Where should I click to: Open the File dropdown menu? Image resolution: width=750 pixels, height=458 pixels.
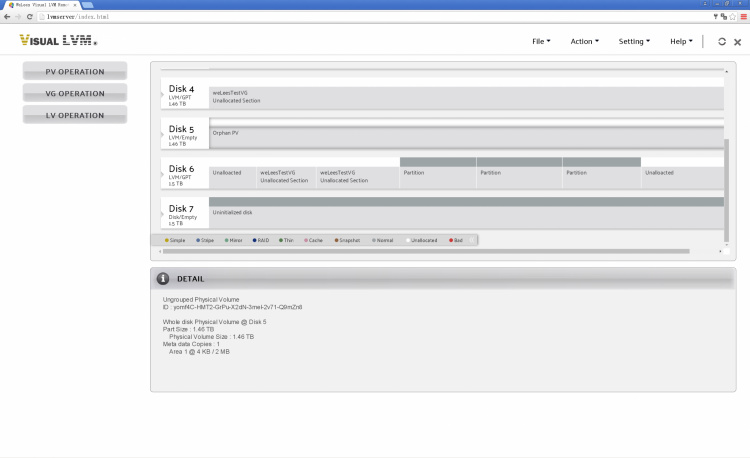tap(541, 42)
